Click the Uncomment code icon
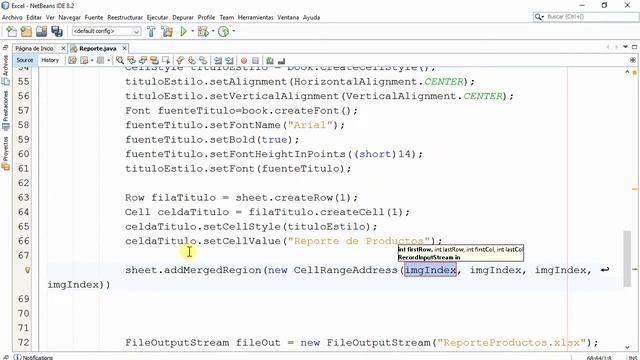The height and width of the screenshot is (360, 640). point(281,60)
